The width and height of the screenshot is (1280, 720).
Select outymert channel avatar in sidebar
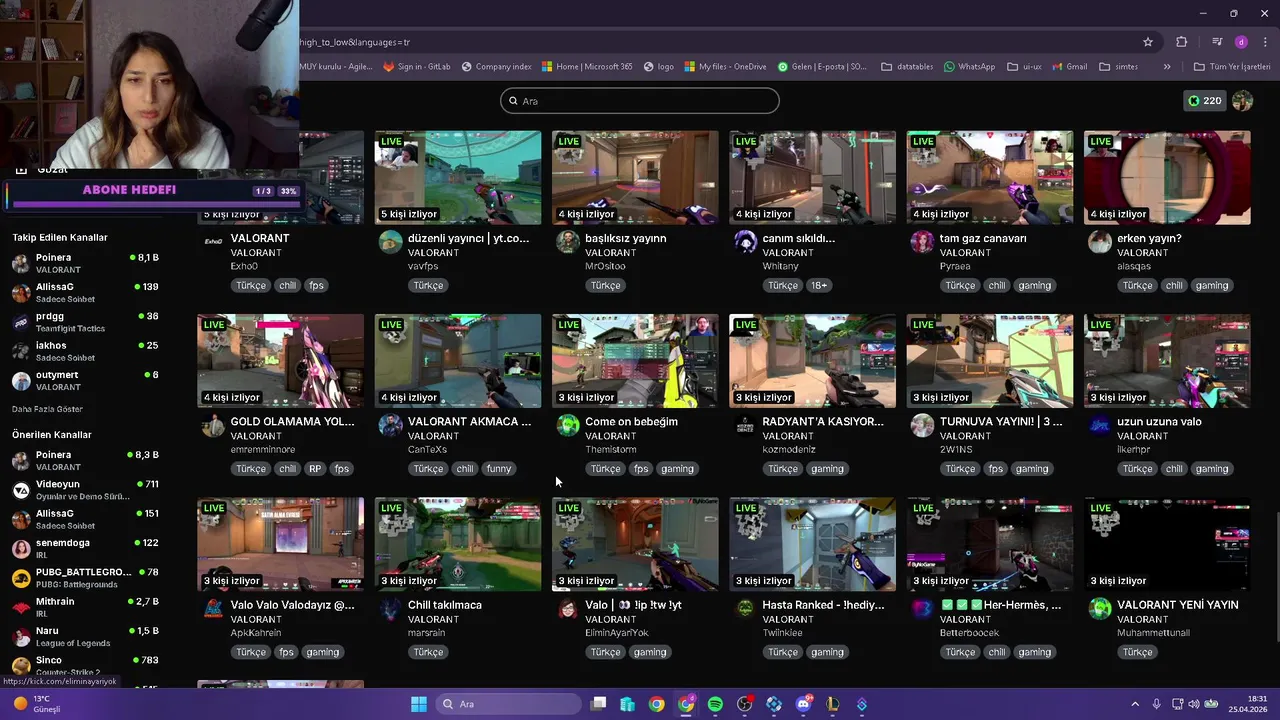point(21,380)
